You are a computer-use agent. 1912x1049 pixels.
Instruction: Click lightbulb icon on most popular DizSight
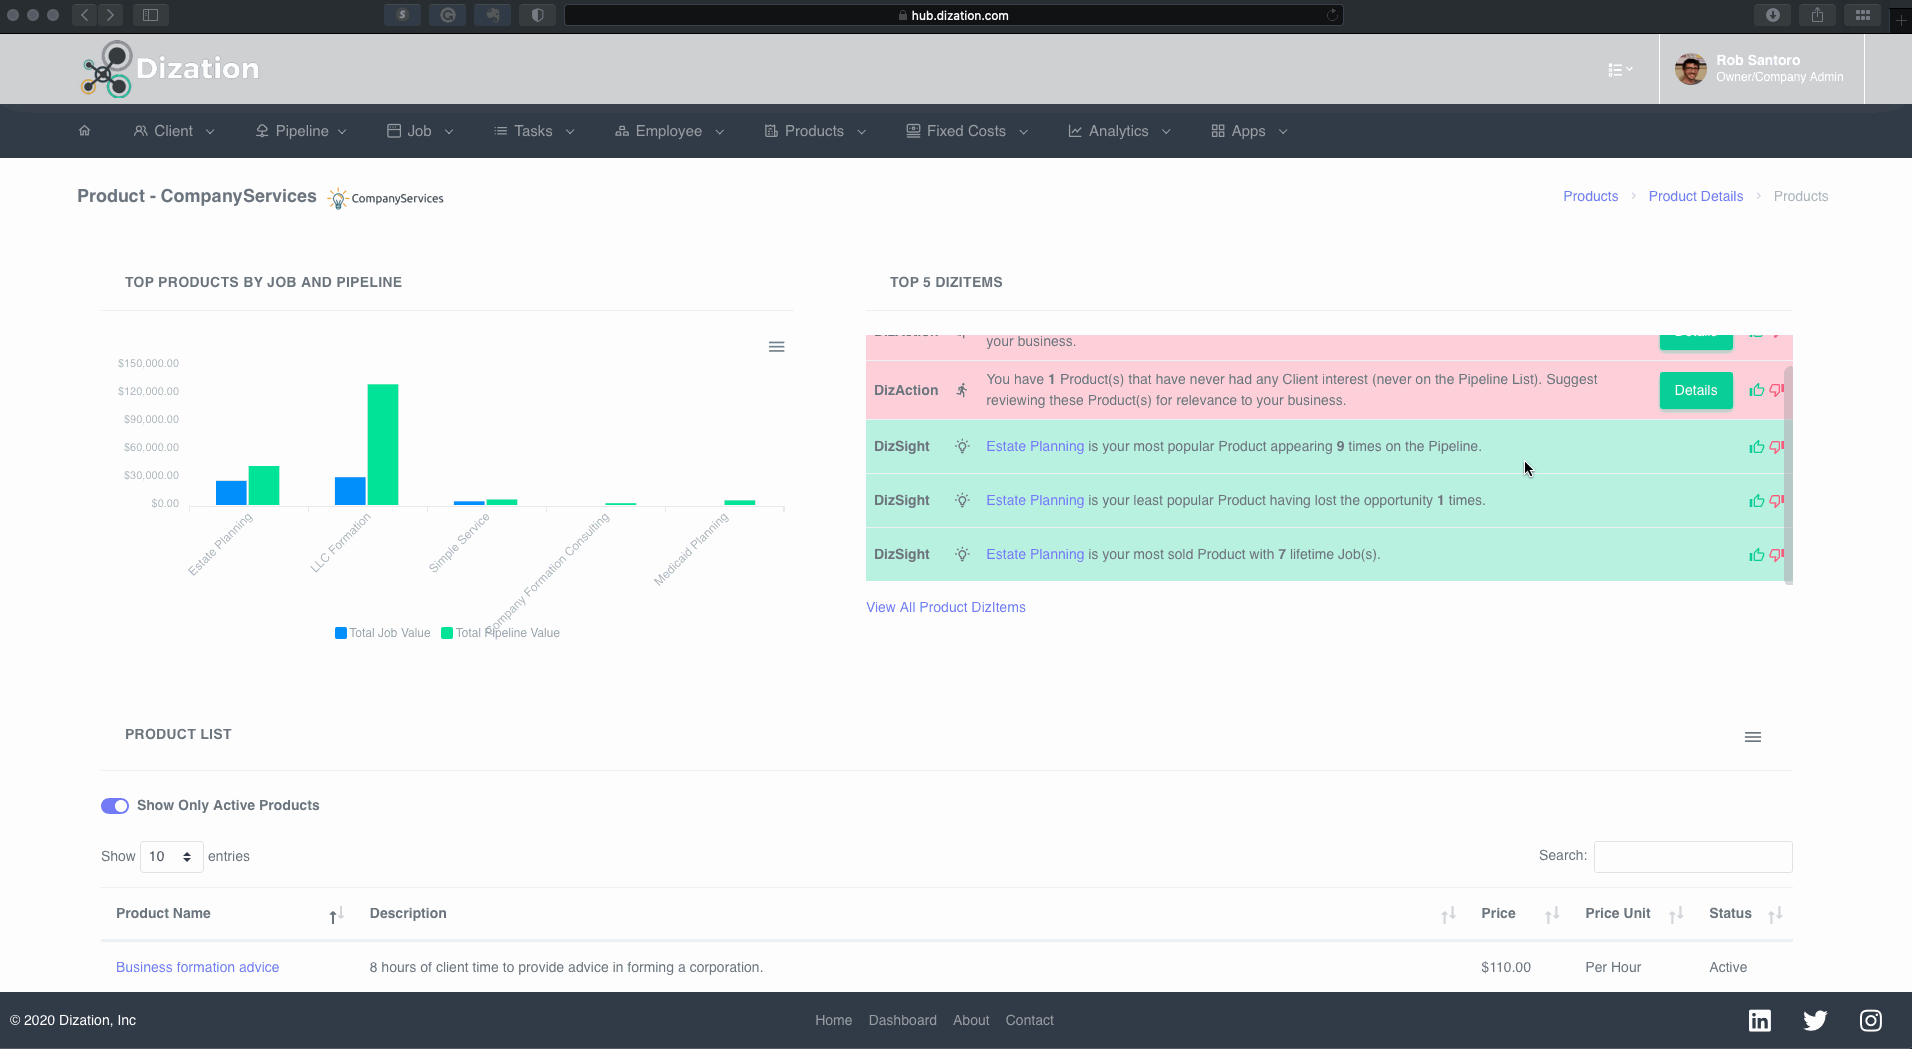(x=962, y=447)
